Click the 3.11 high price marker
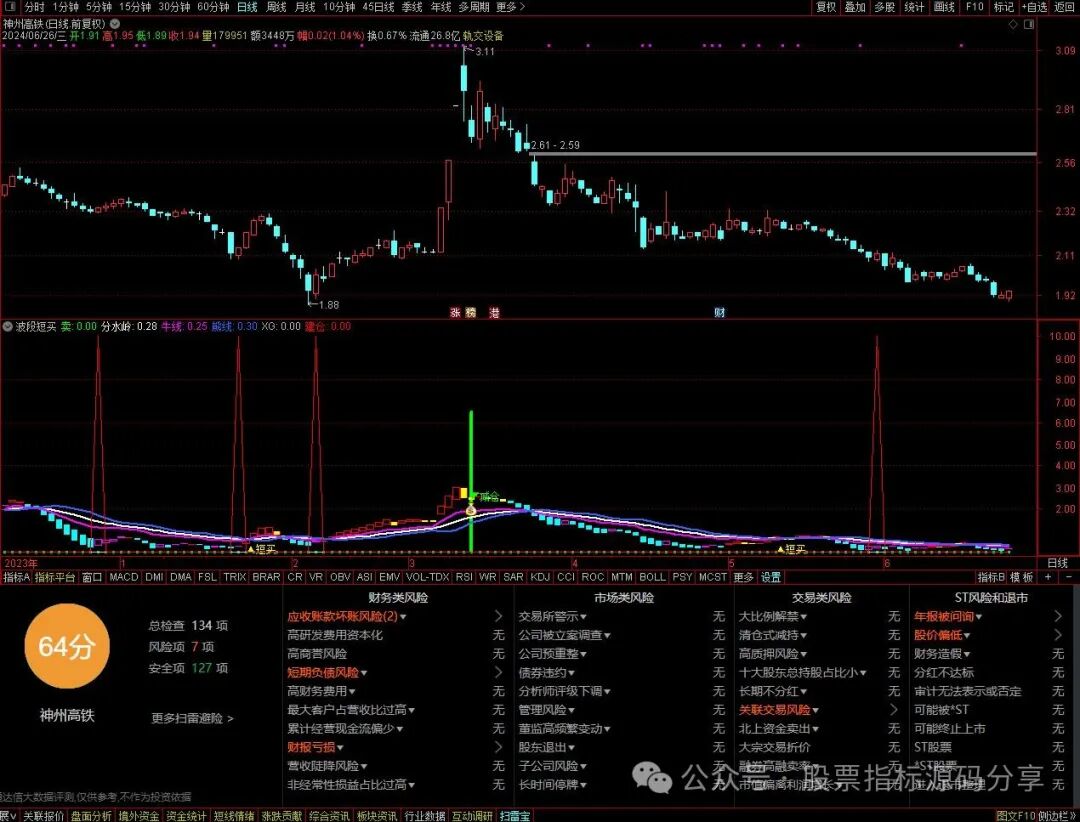Viewport: 1080px width, 822px height. click(x=484, y=52)
